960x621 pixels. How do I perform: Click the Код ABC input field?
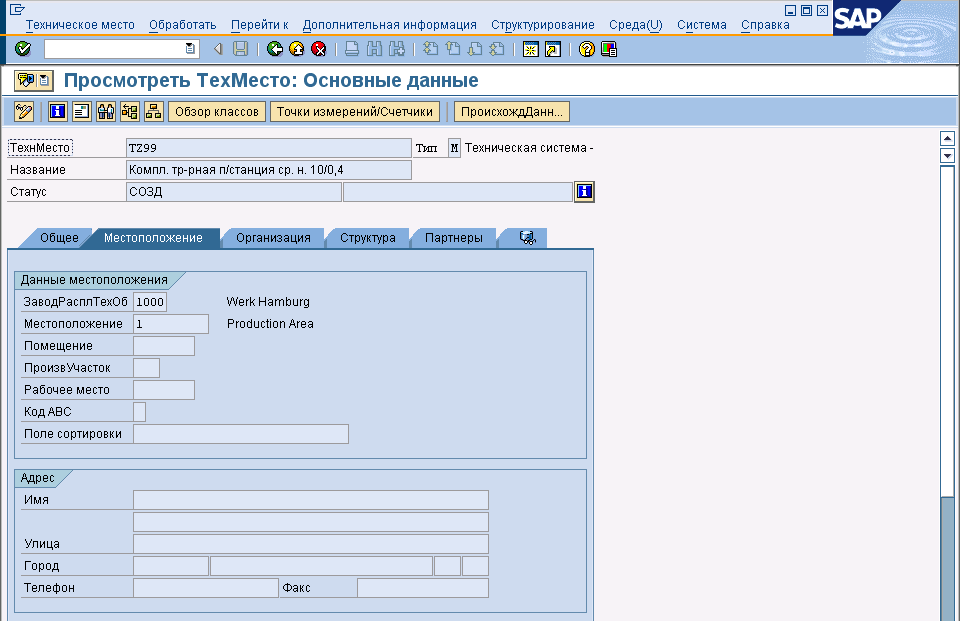[x=140, y=412]
